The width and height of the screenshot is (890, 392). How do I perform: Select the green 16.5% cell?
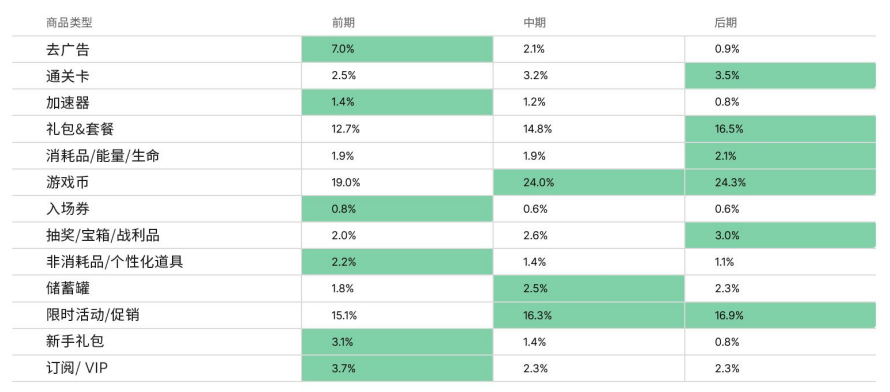[780, 129]
